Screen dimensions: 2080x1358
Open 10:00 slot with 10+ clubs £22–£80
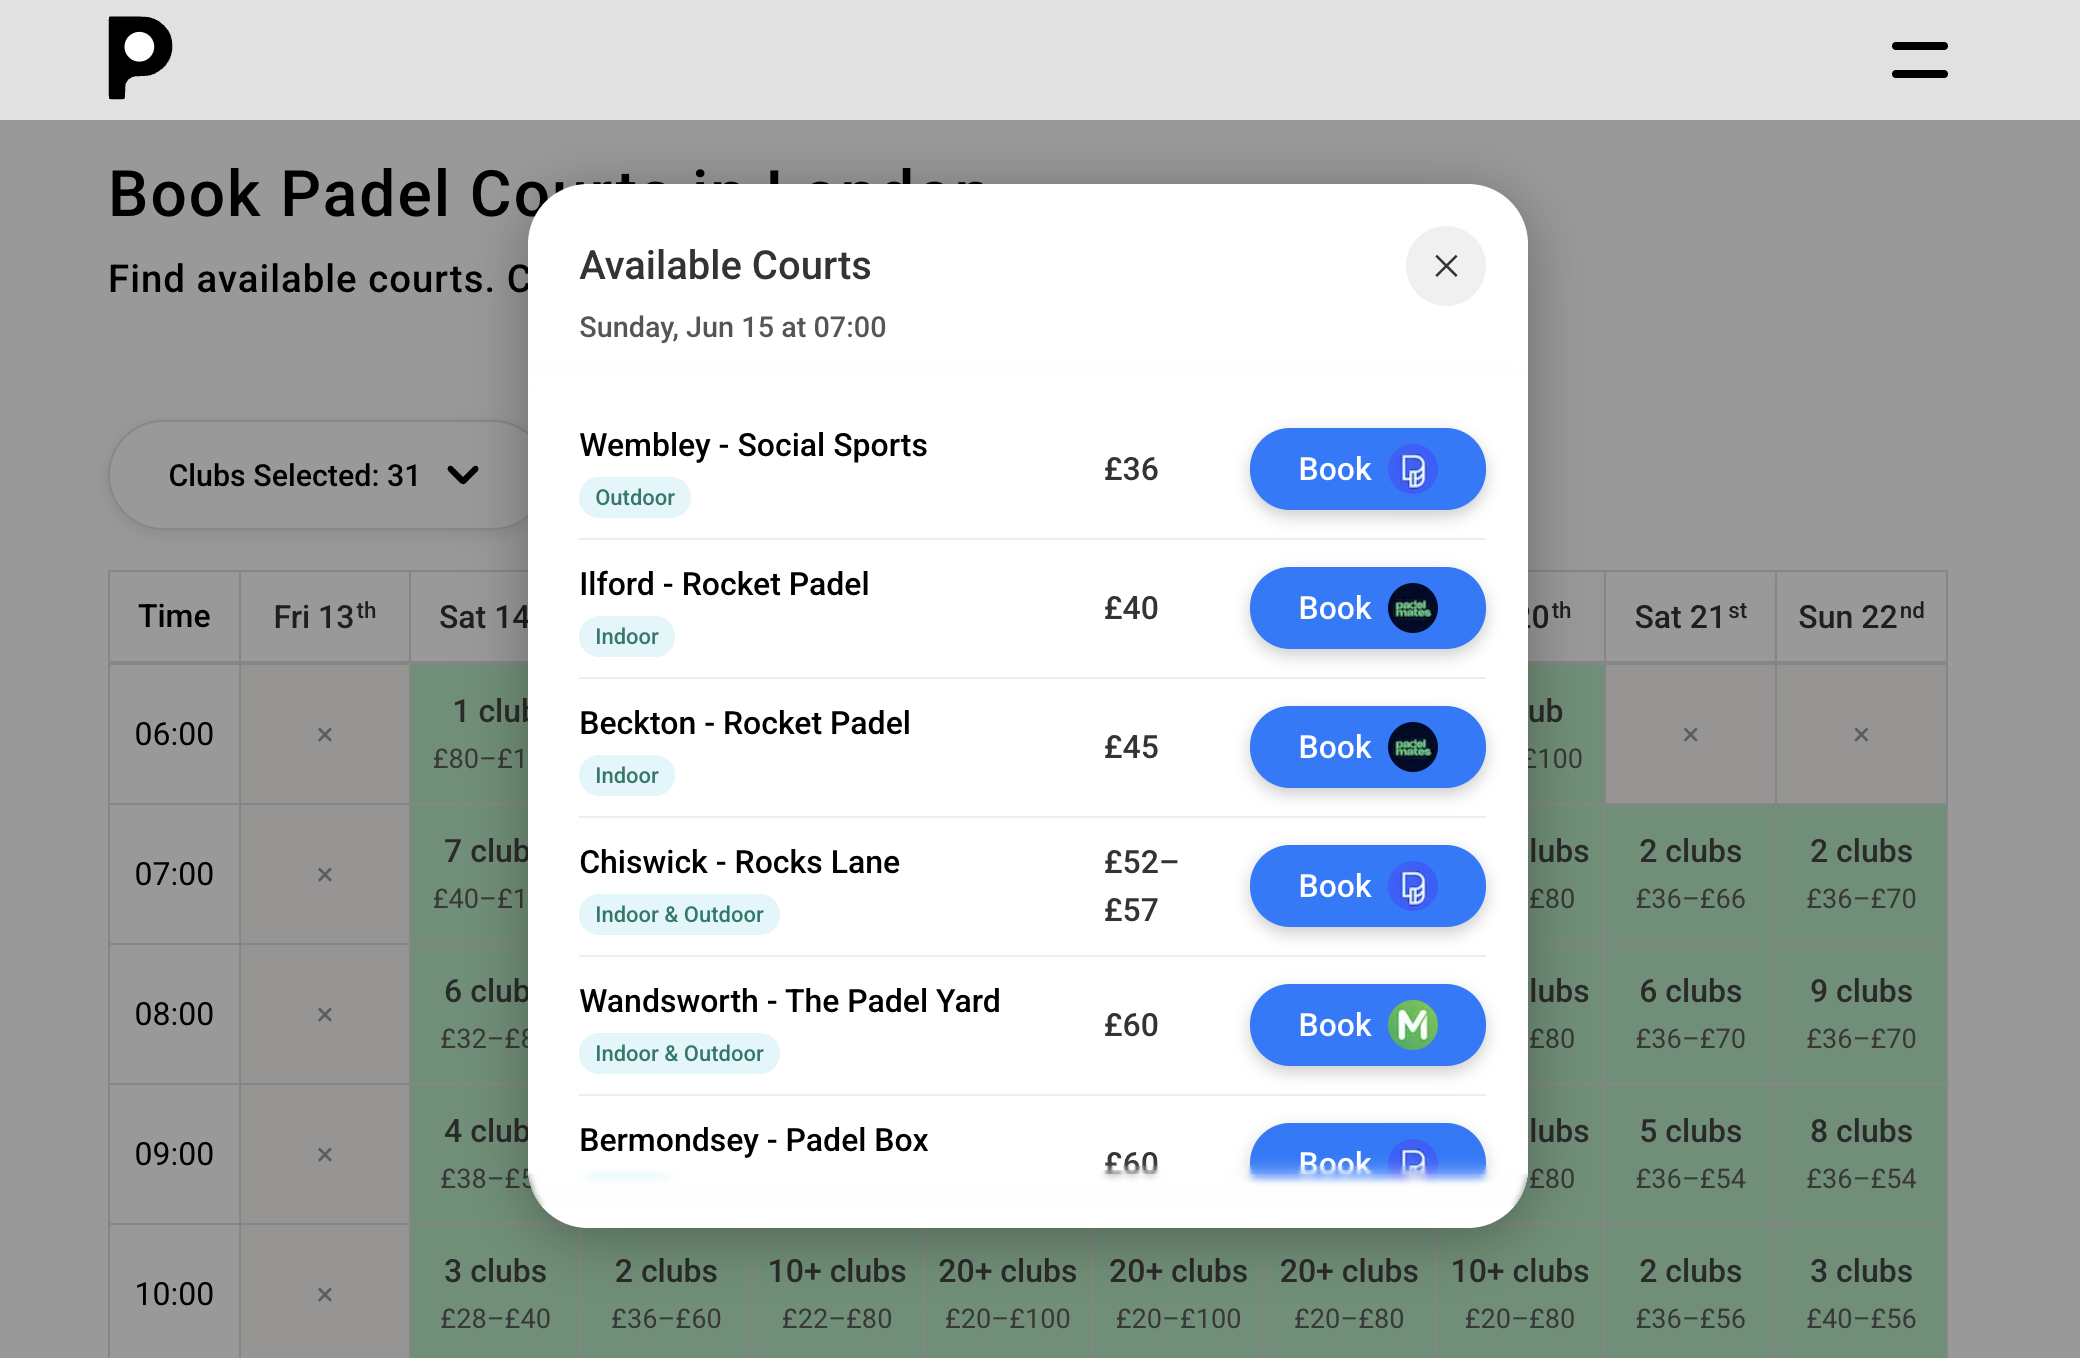point(837,1293)
